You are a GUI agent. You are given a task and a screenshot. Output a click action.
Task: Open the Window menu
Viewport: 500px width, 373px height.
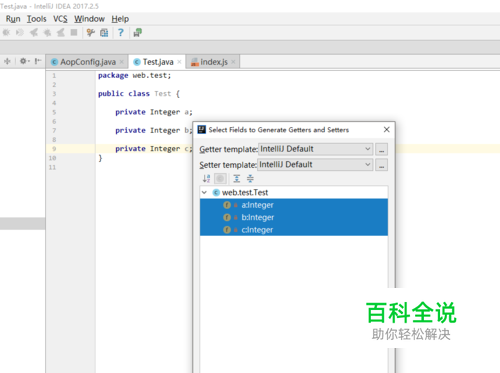[x=89, y=19]
